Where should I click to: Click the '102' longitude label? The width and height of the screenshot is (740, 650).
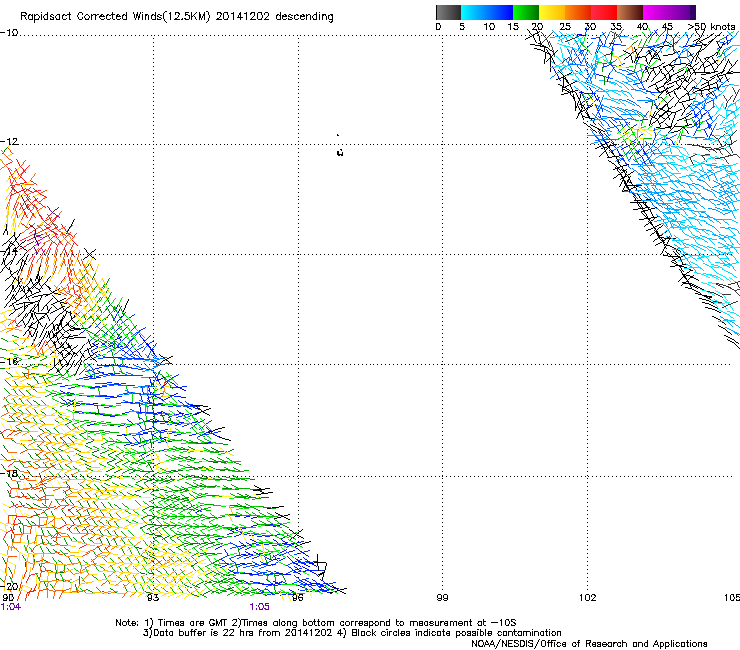coord(588,598)
